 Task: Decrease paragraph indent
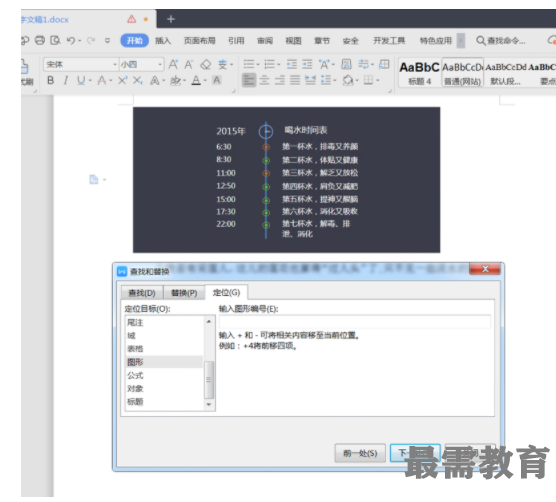[x=292, y=64]
